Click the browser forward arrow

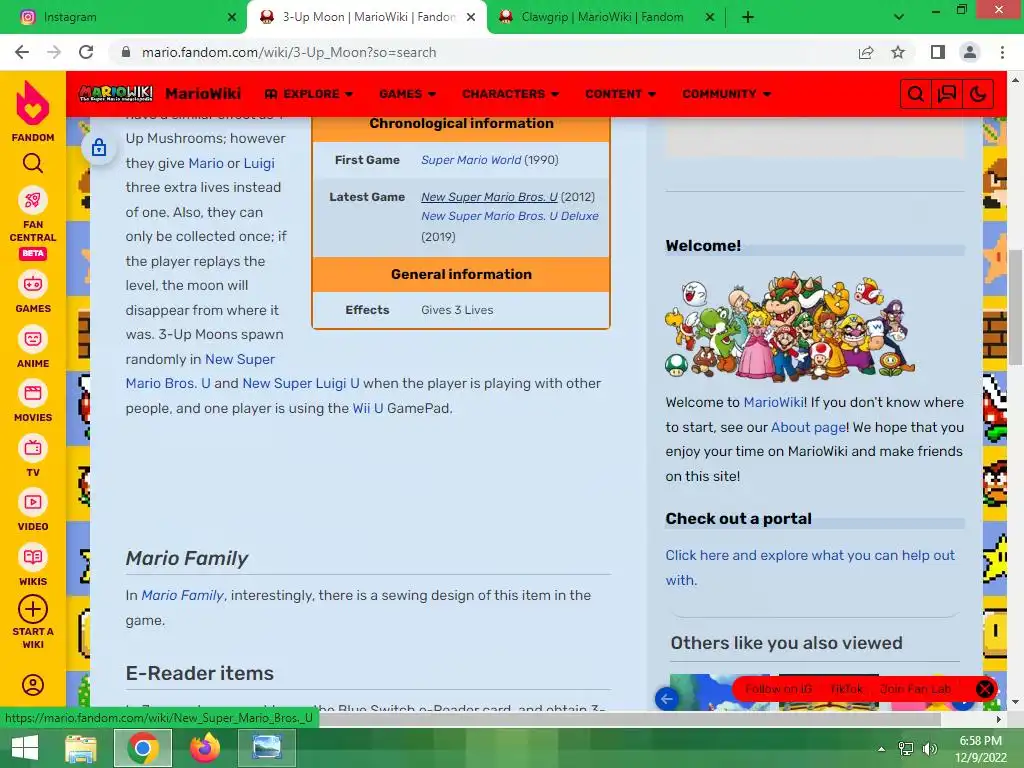(54, 52)
